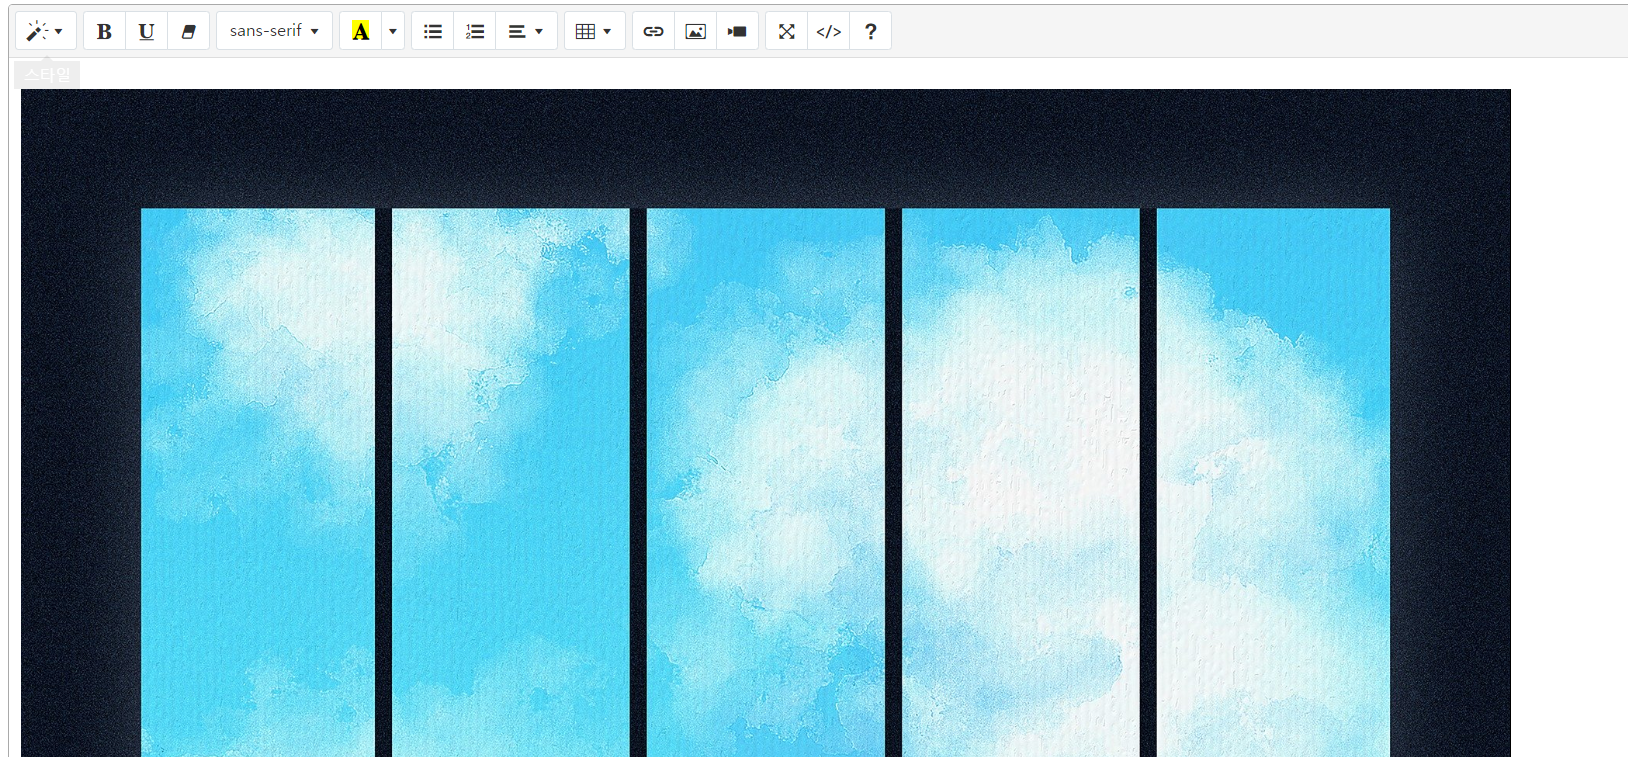
Task: Insert a picture with image icon
Action: pyautogui.click(x=696, y=31)
